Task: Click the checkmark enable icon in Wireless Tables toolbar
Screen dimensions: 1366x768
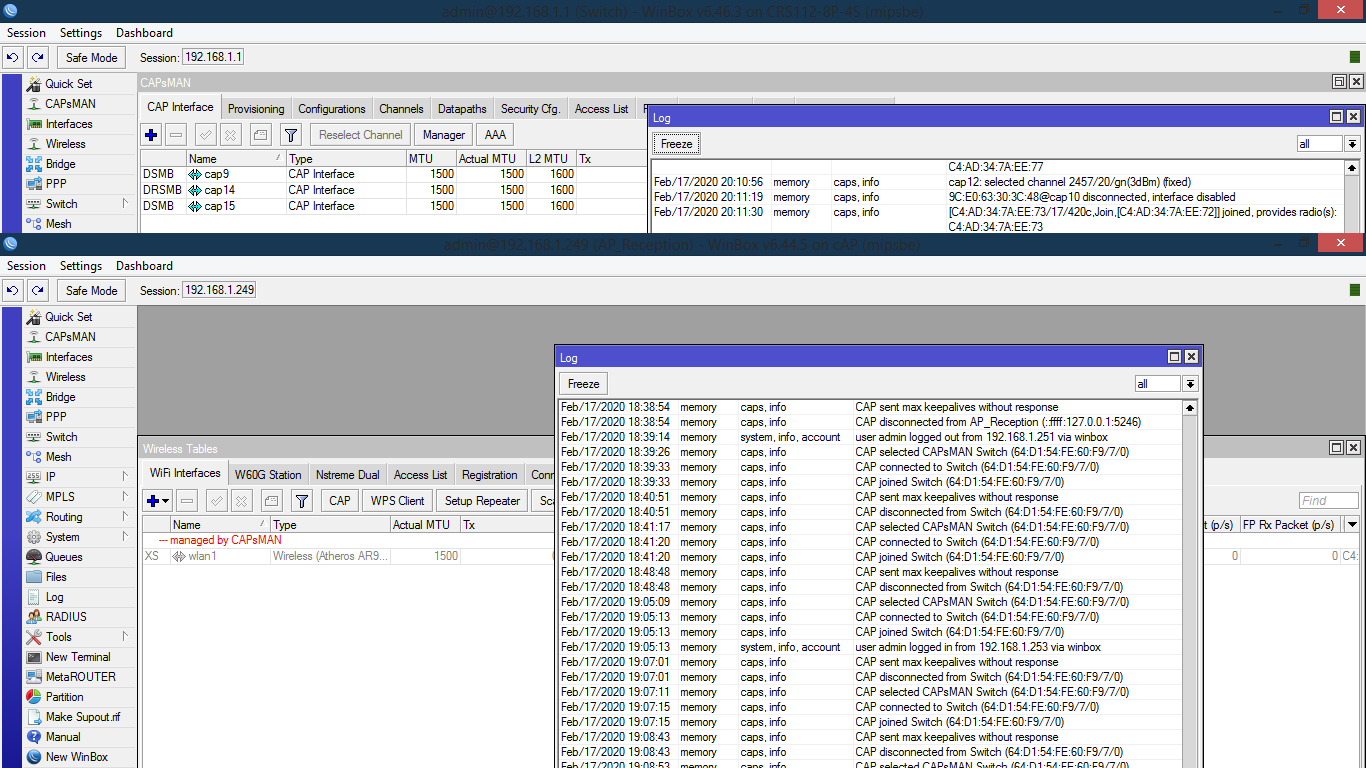Action: click(216, 501)
